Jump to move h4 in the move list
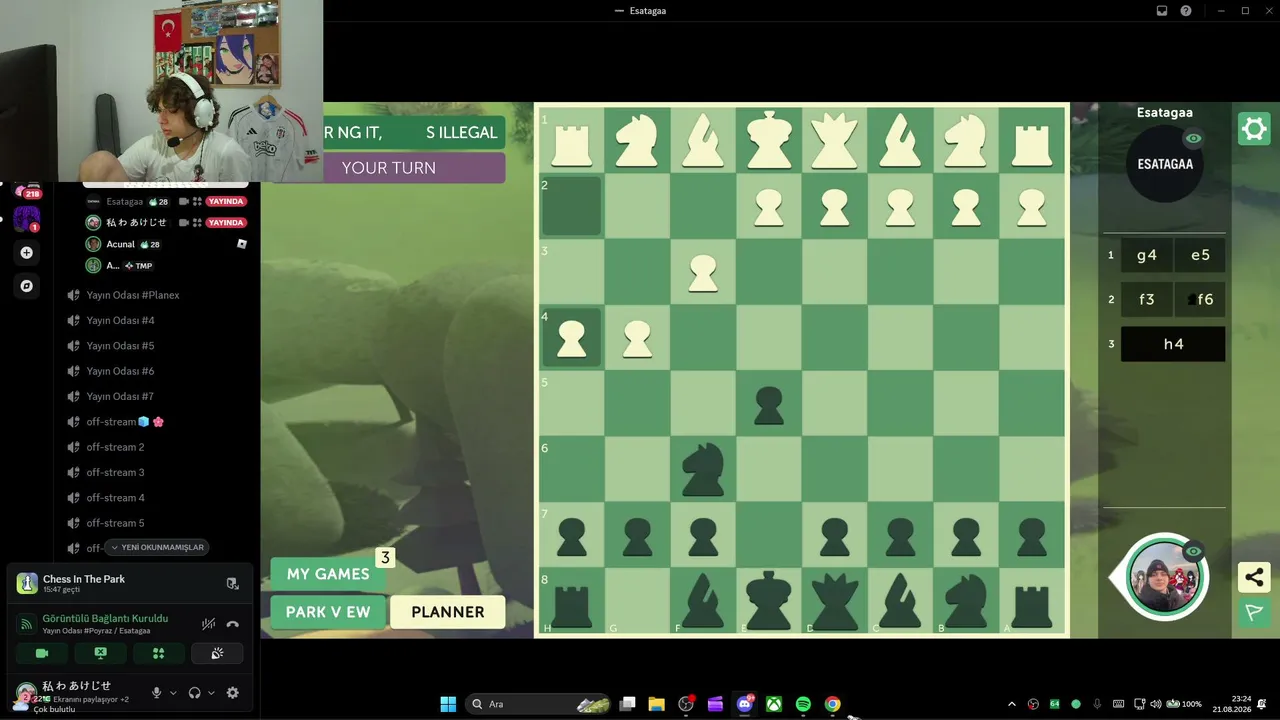 (1173, 344)
